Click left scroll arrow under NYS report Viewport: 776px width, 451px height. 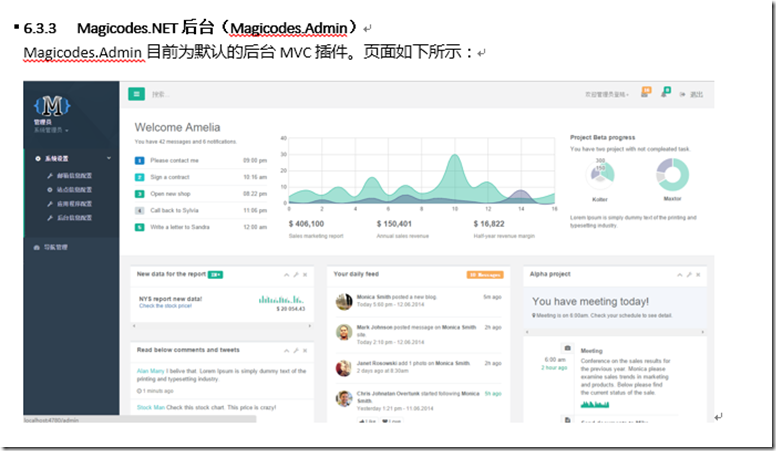click(x=134, y=326)
